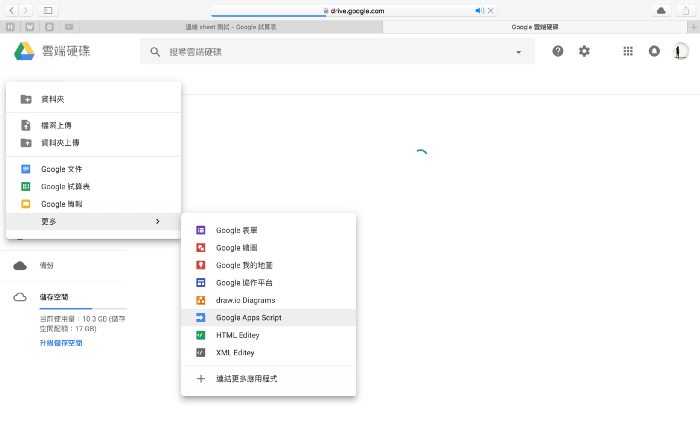The image size is (700, 437).
Task: Click the plus icon for connecting more apps
Action: (x=201, y=379)
